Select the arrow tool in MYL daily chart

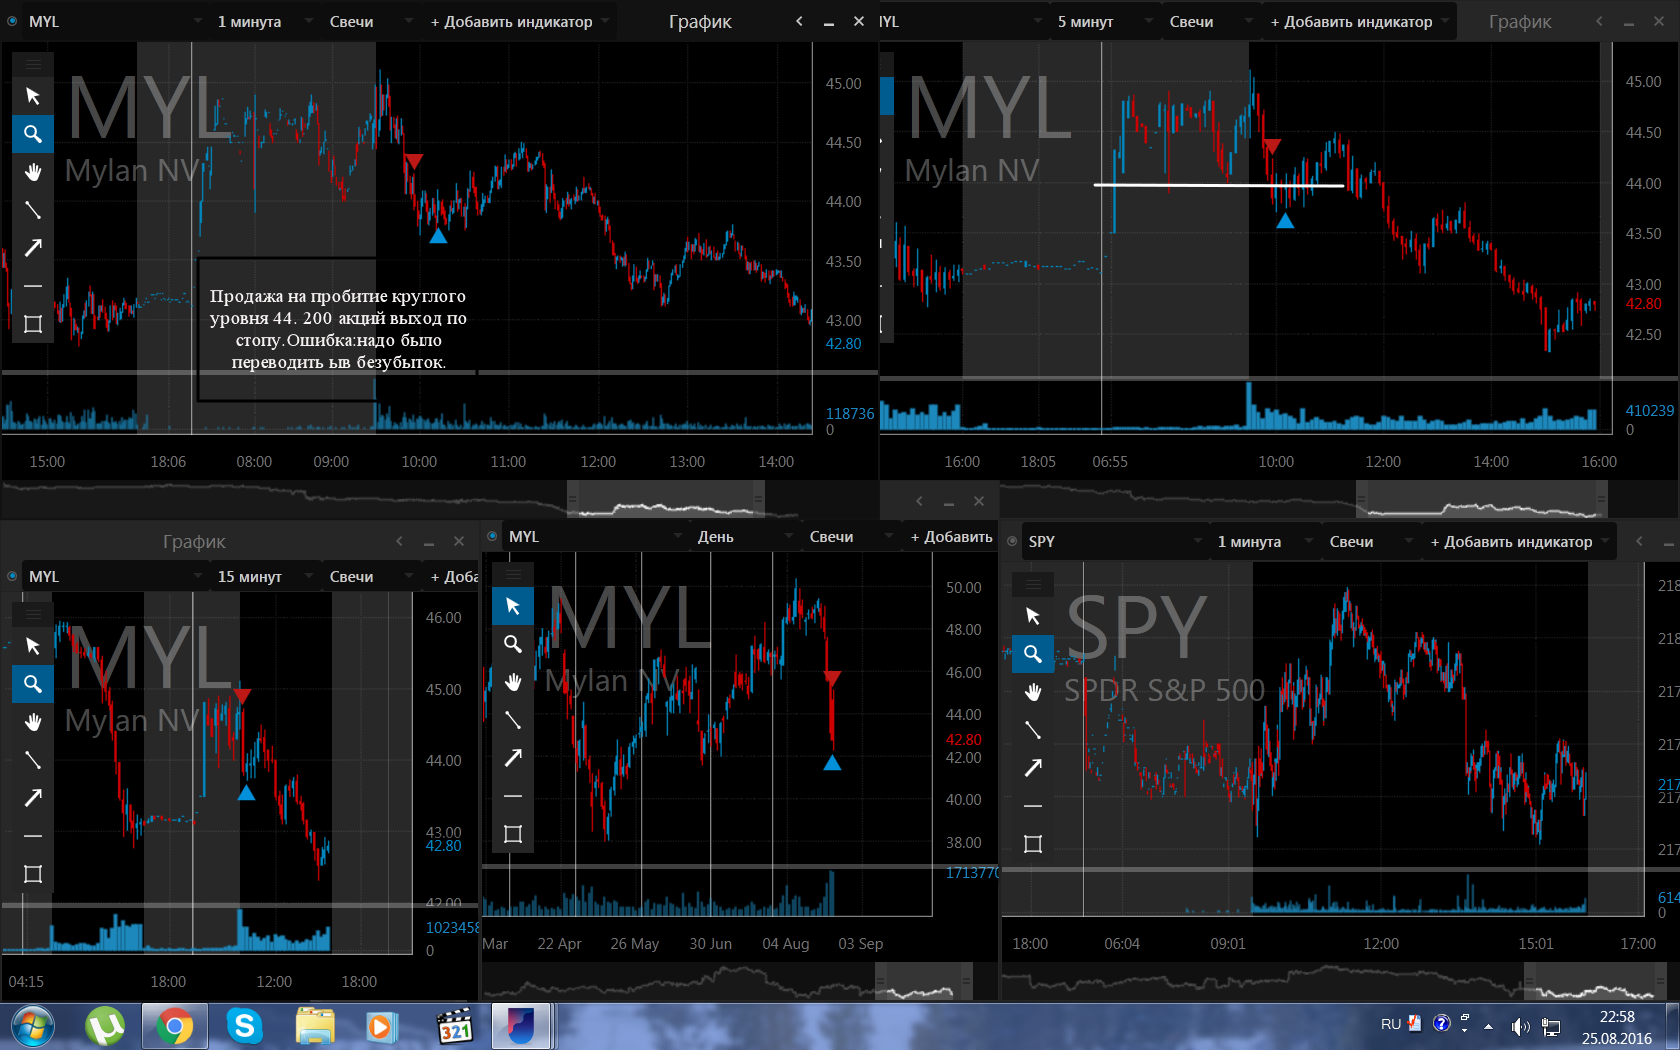point(513,758)
